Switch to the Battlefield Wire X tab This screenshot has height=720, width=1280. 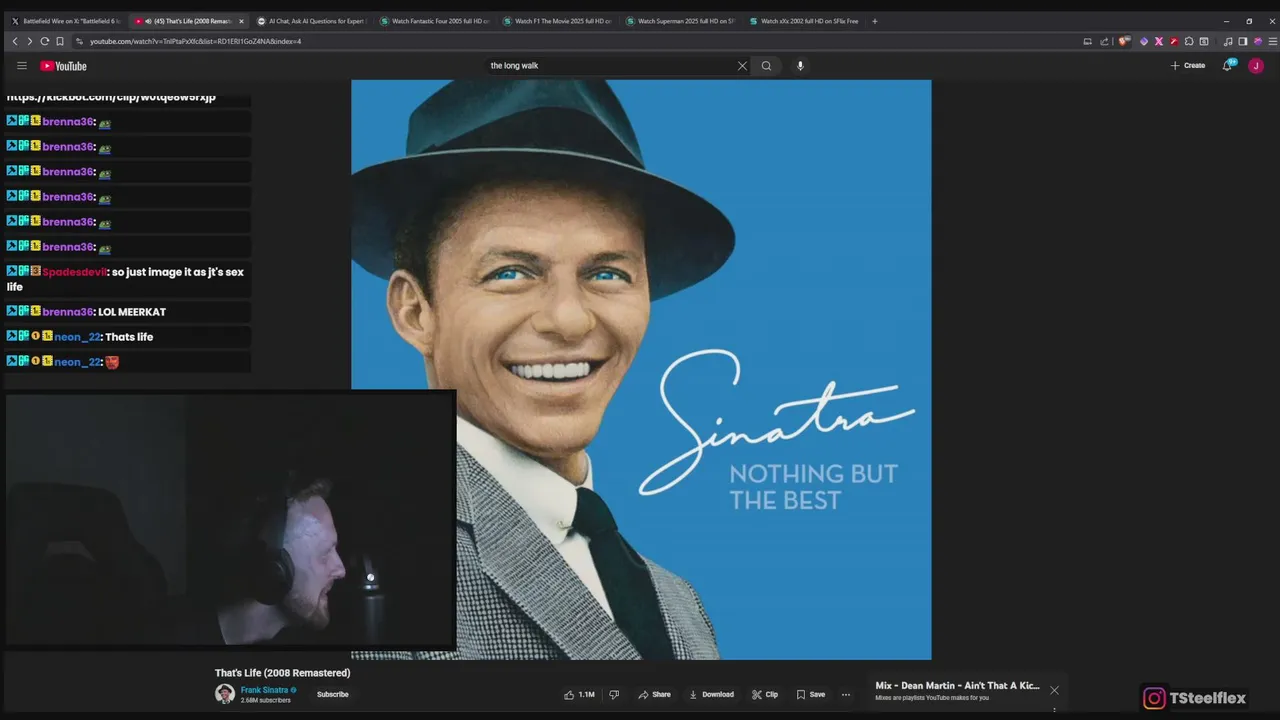(x=65, y=21)
